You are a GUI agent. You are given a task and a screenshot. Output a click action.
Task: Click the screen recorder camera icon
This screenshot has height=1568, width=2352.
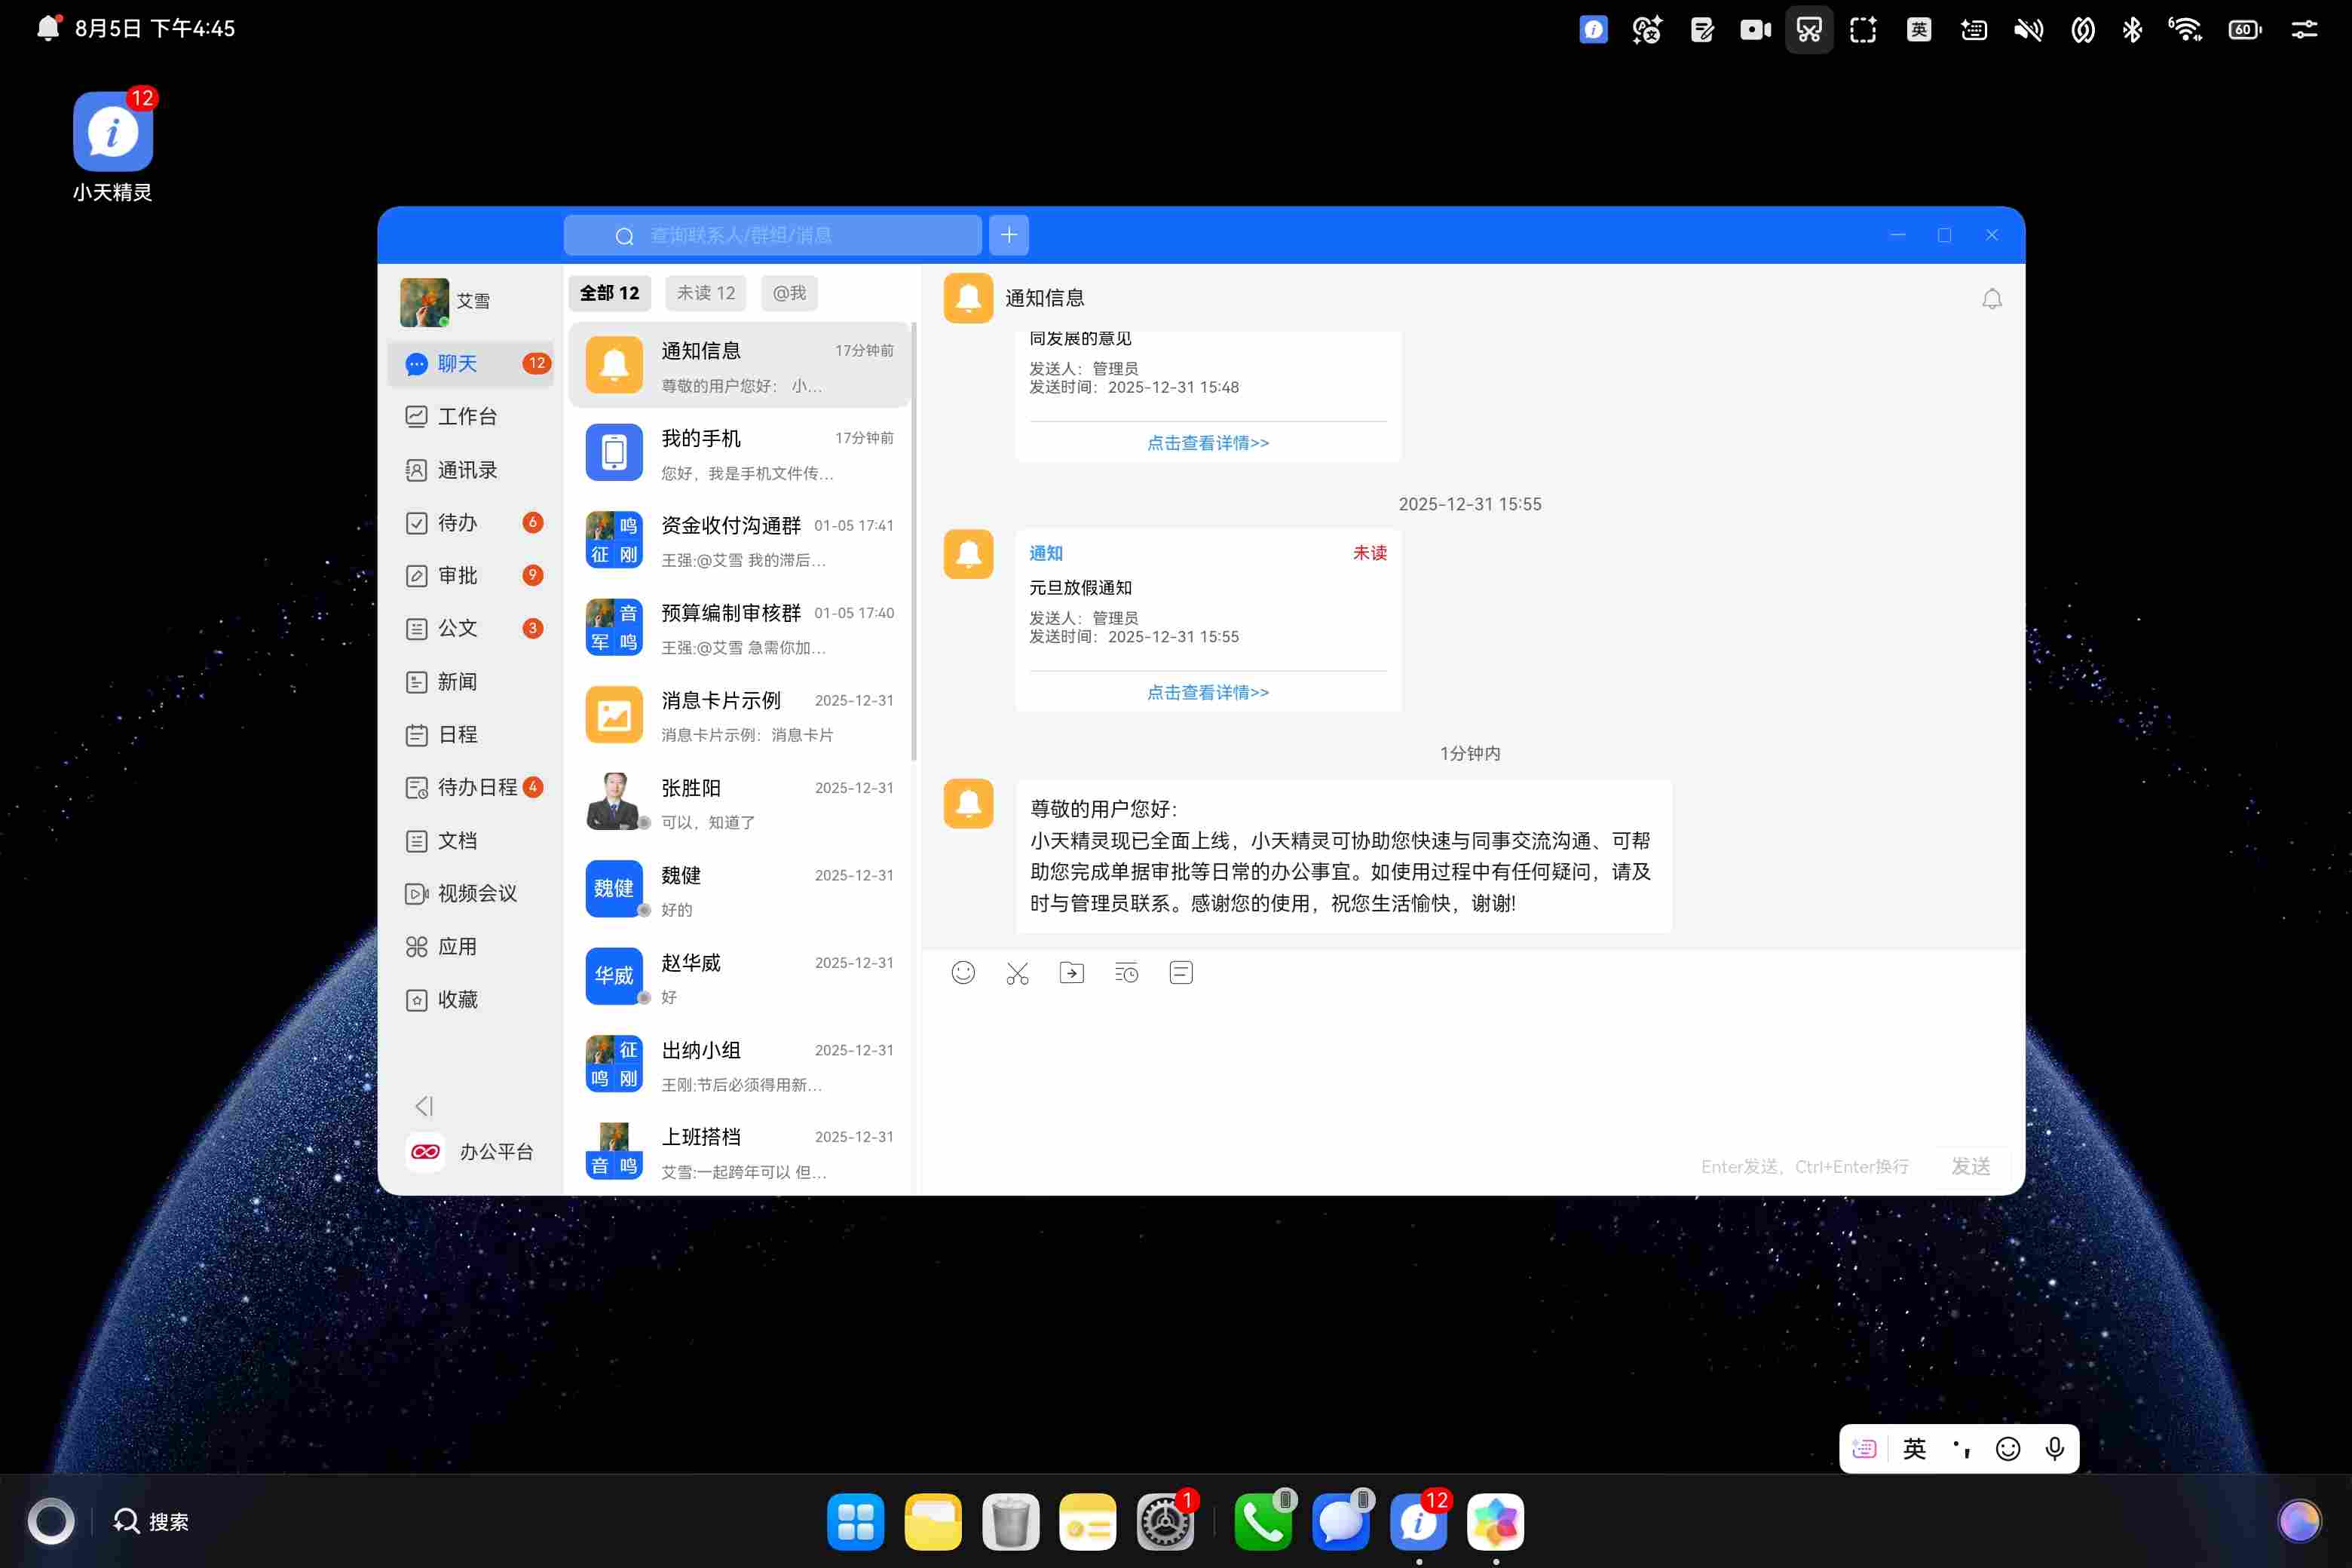(1755, 29)
